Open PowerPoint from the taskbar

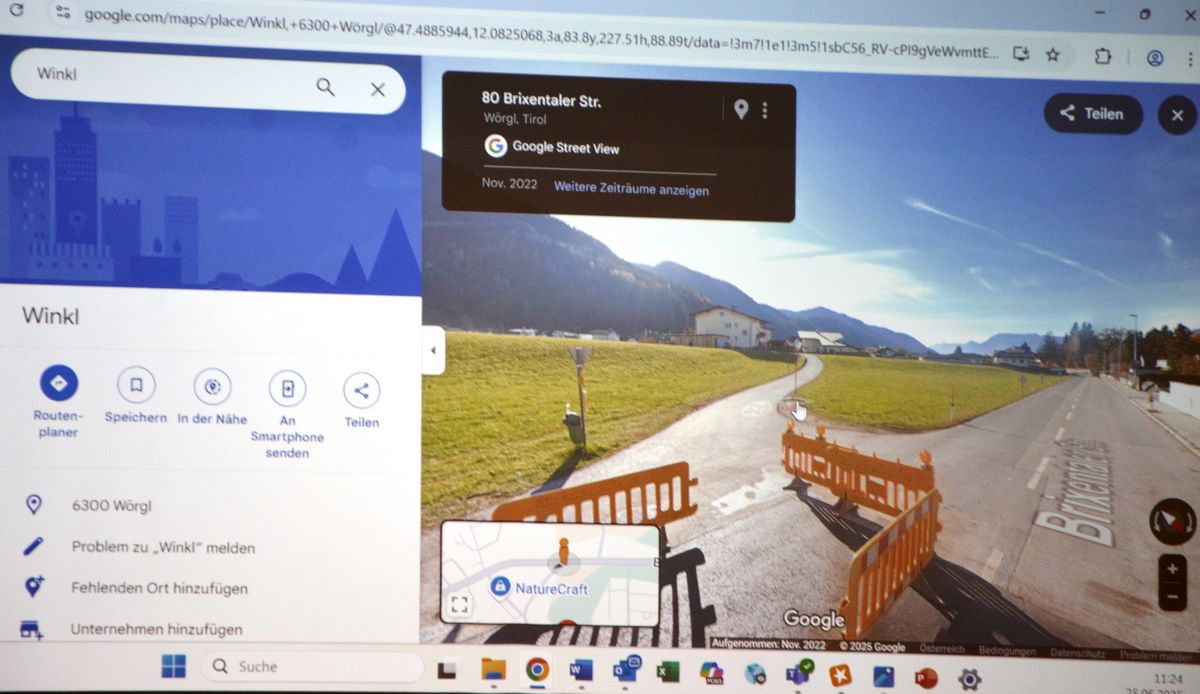point(925,678)
